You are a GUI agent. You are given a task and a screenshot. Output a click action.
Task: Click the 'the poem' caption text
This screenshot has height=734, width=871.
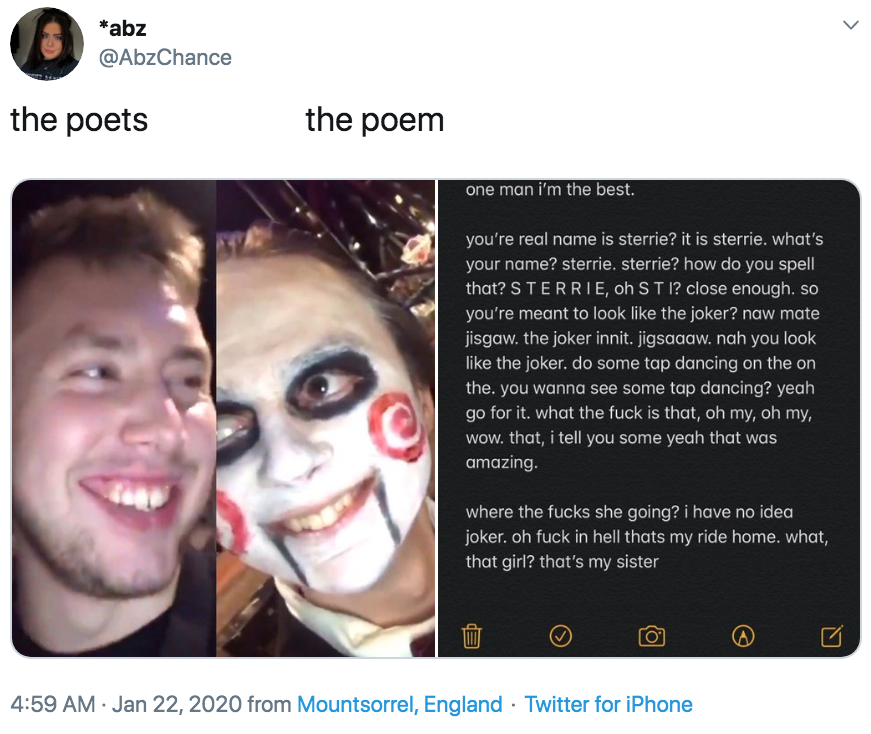pyautogui.click(x=374, y=120)
